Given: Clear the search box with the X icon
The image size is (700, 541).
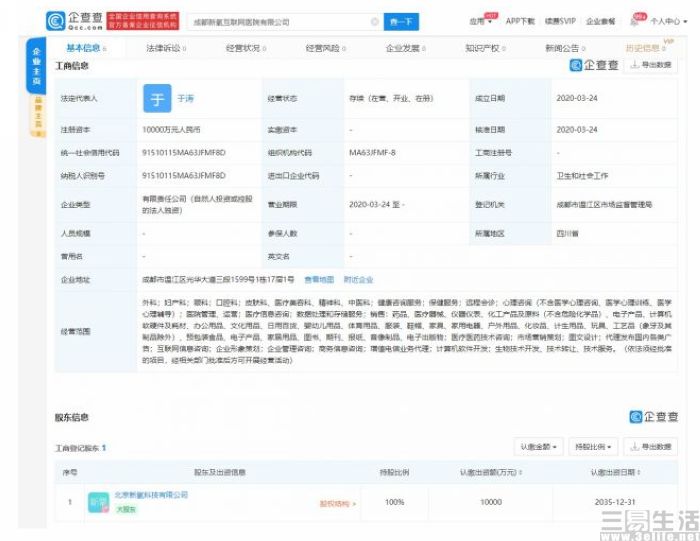Looking at the screenshot, I should click(375, 22).
